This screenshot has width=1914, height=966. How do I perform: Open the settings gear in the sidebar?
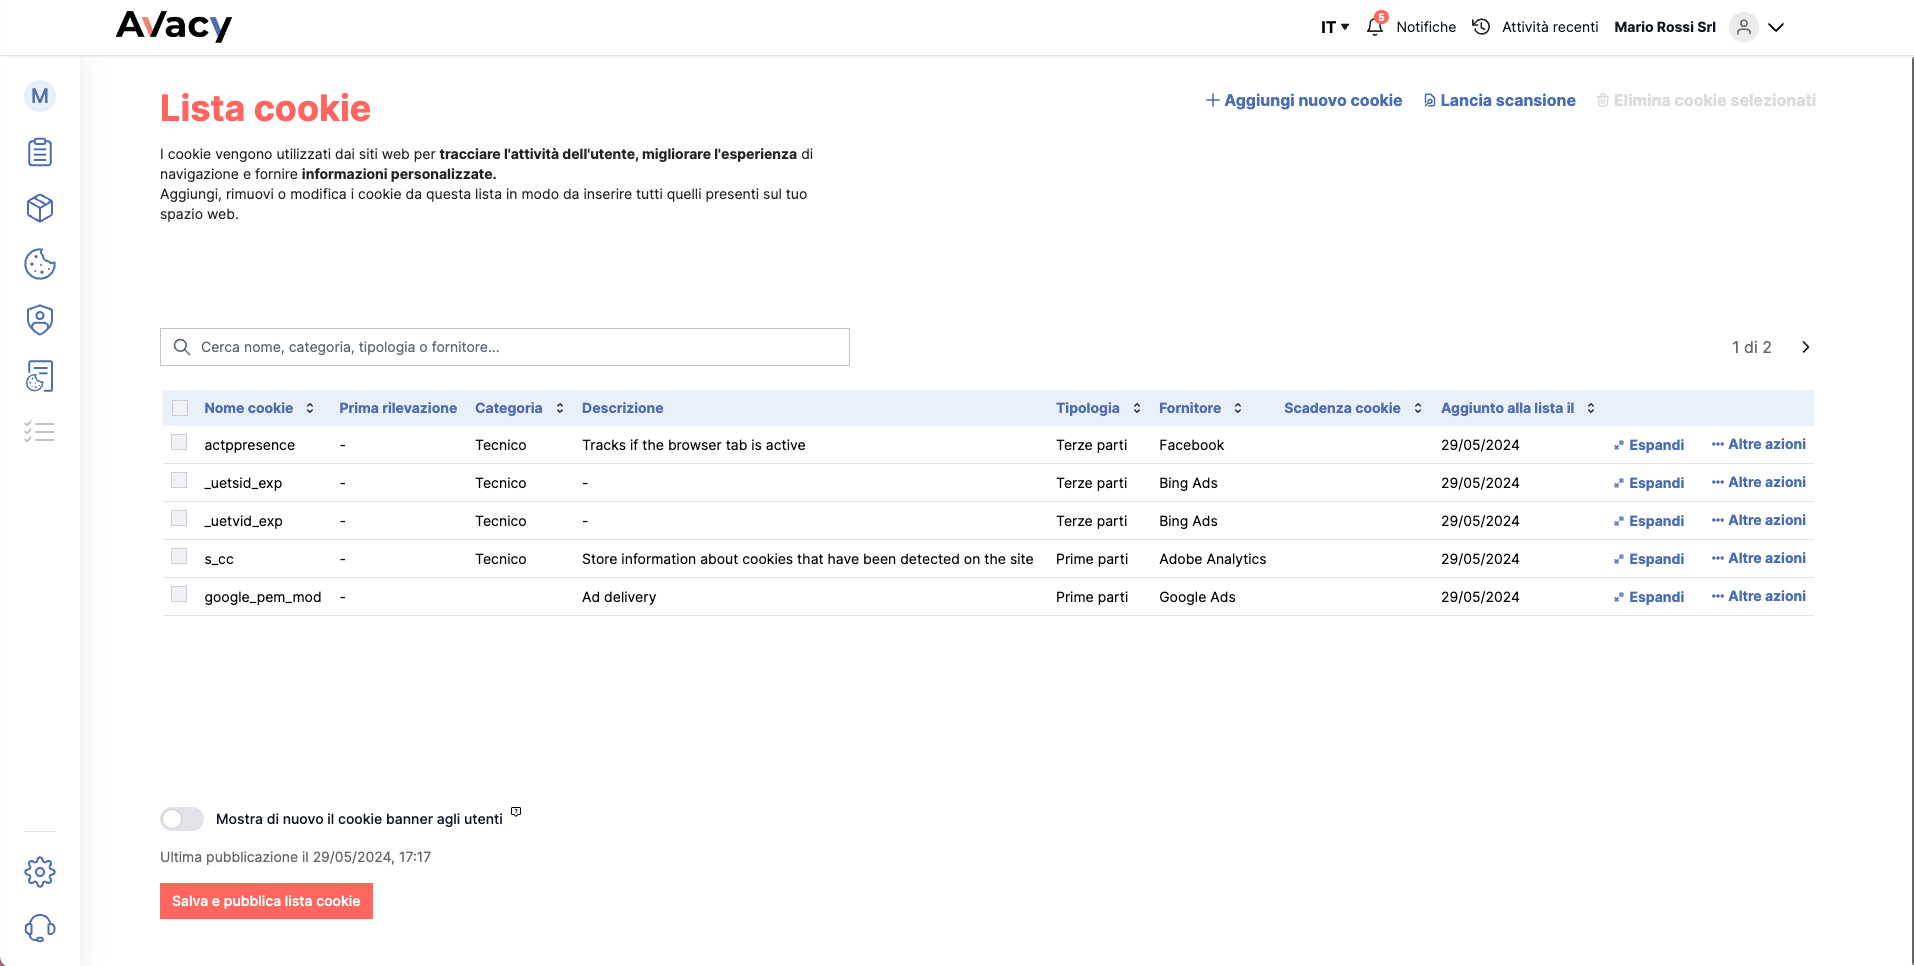pyautogui.click(x=39, y=871)
